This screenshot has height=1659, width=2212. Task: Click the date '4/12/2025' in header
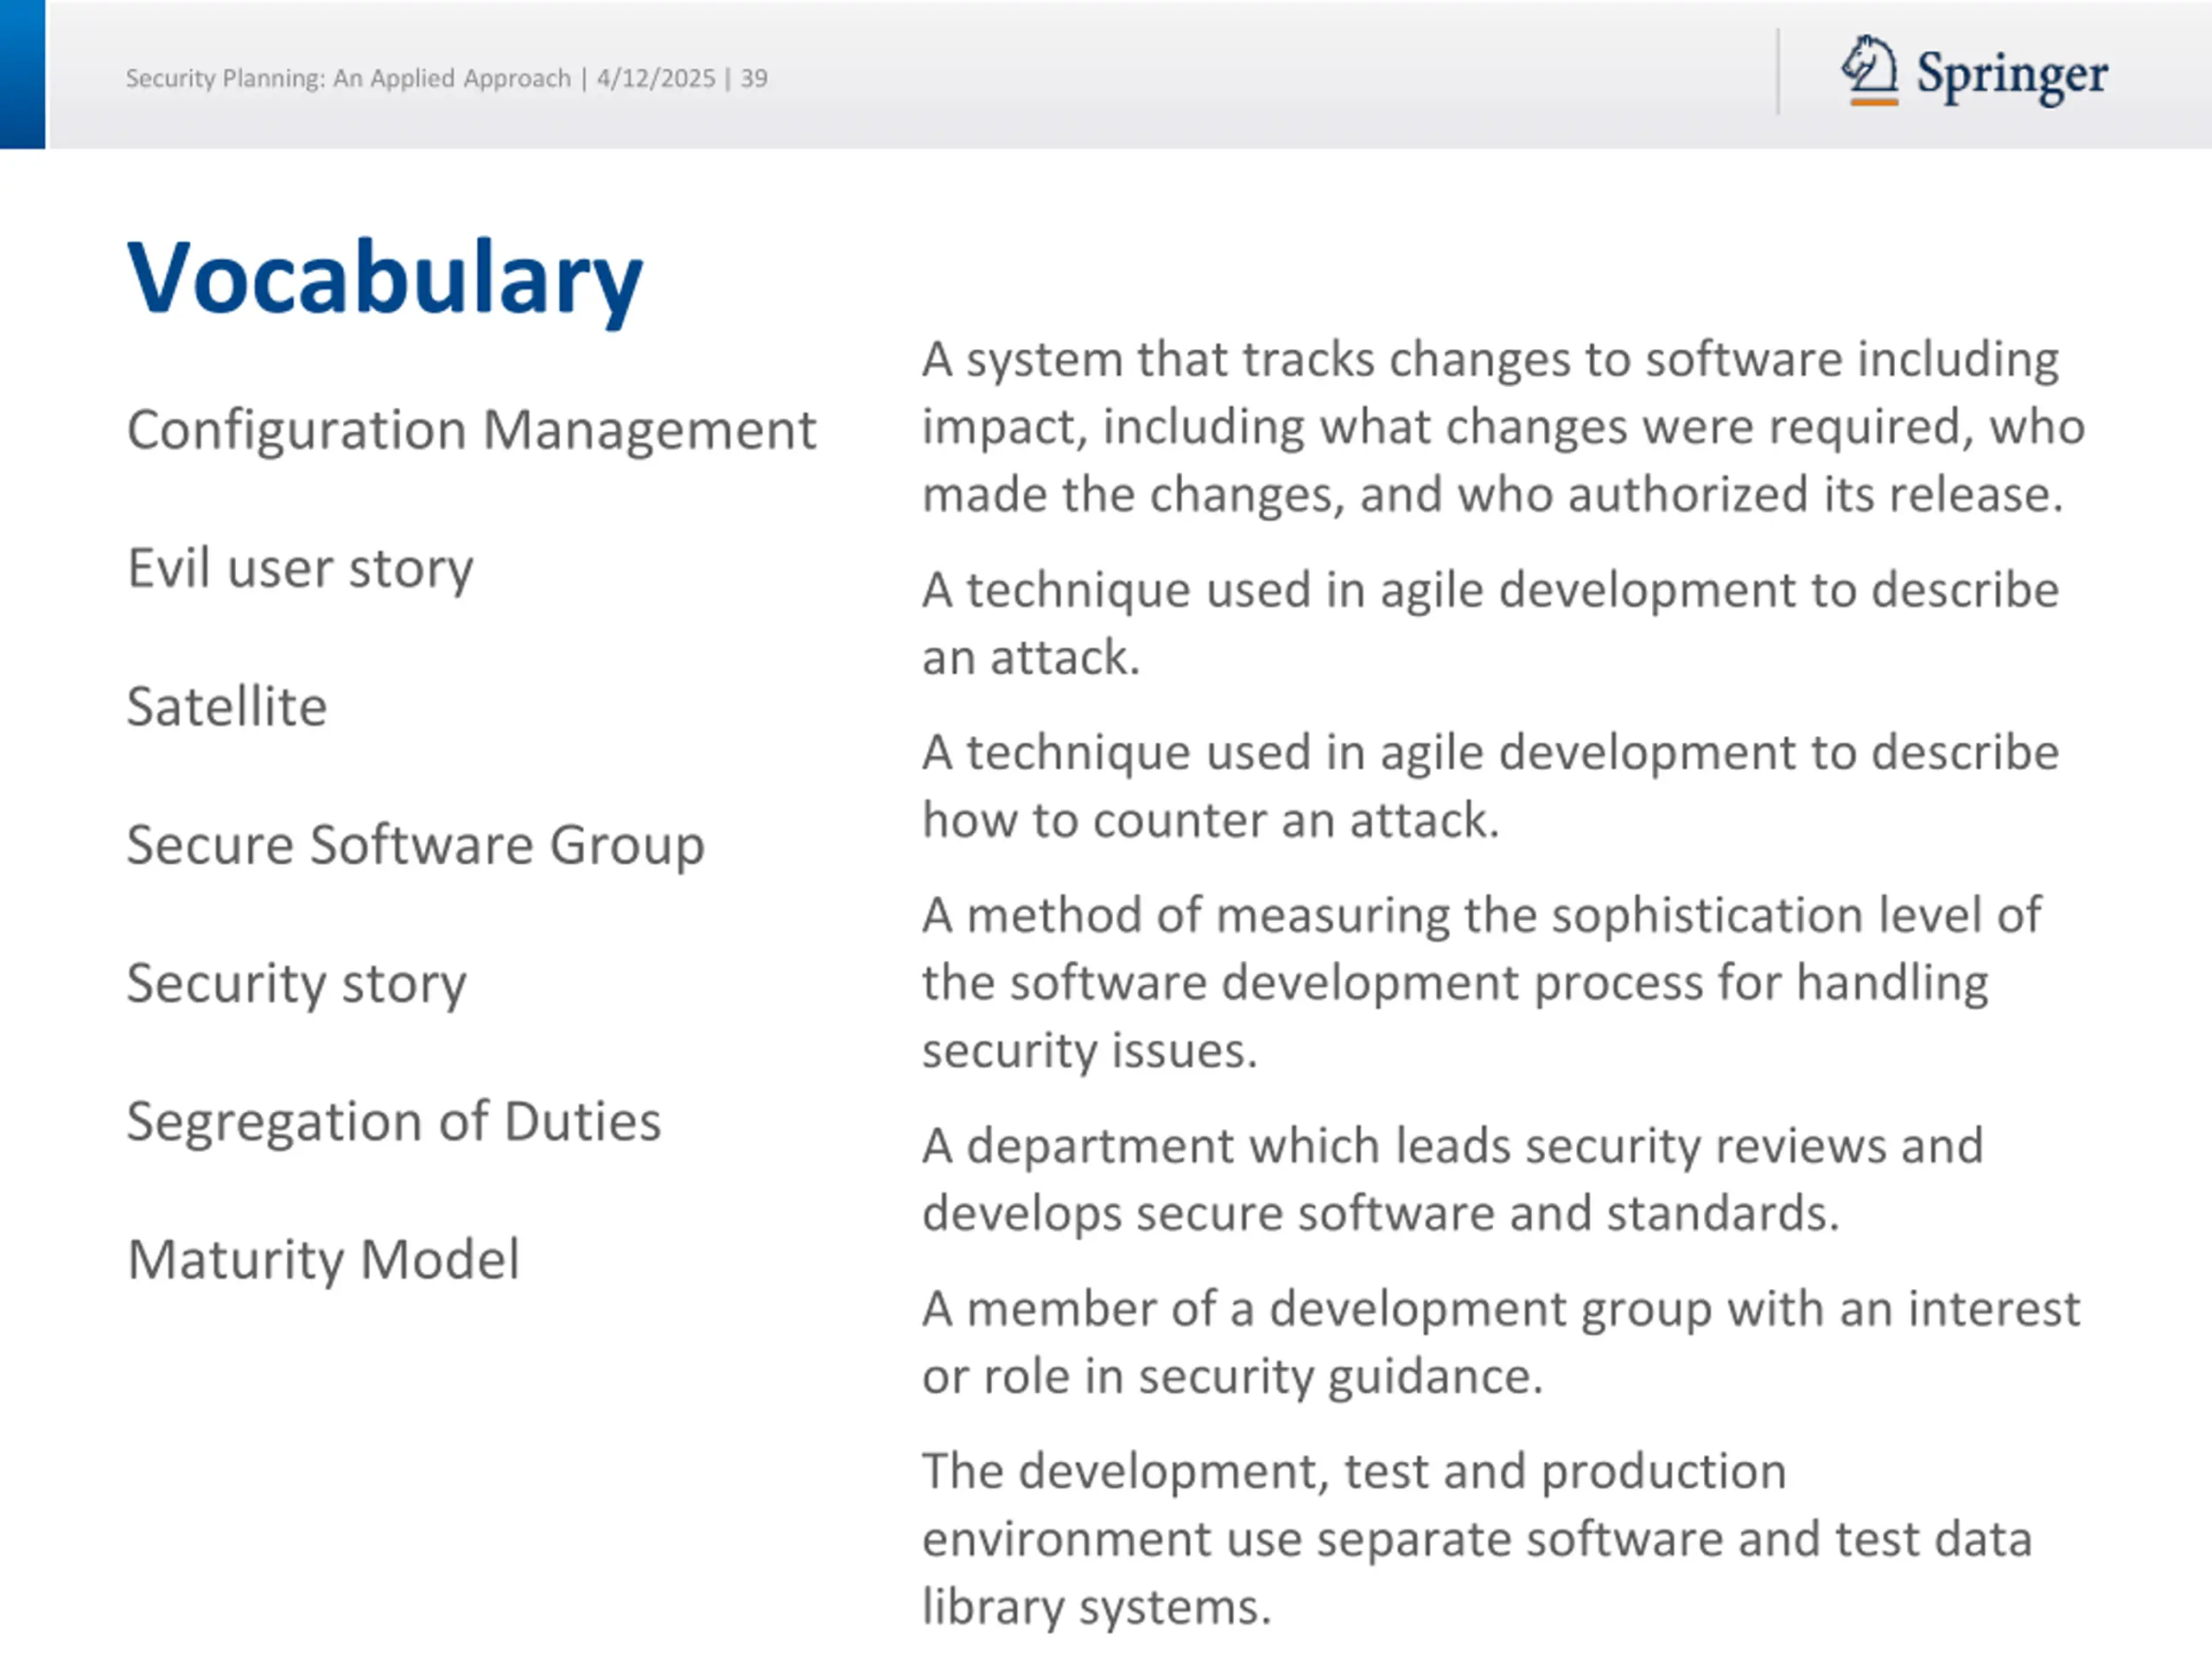click(x=656, y=78)
